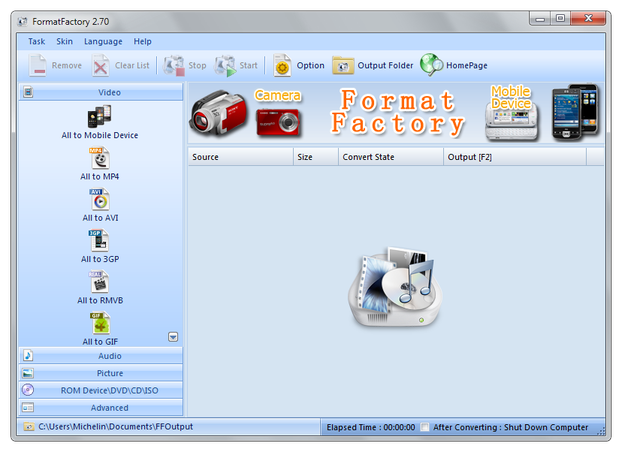
Task: Click the Source column header
Action: [241, 157]
